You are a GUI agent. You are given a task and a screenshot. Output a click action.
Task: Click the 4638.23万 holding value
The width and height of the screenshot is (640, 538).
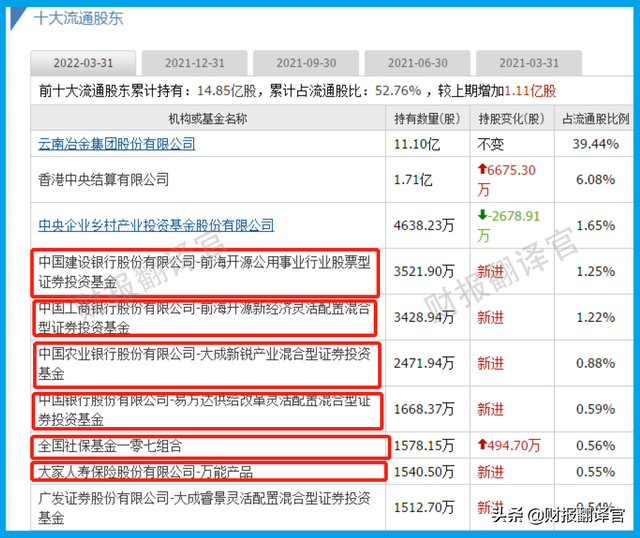(x=424, y=225)
